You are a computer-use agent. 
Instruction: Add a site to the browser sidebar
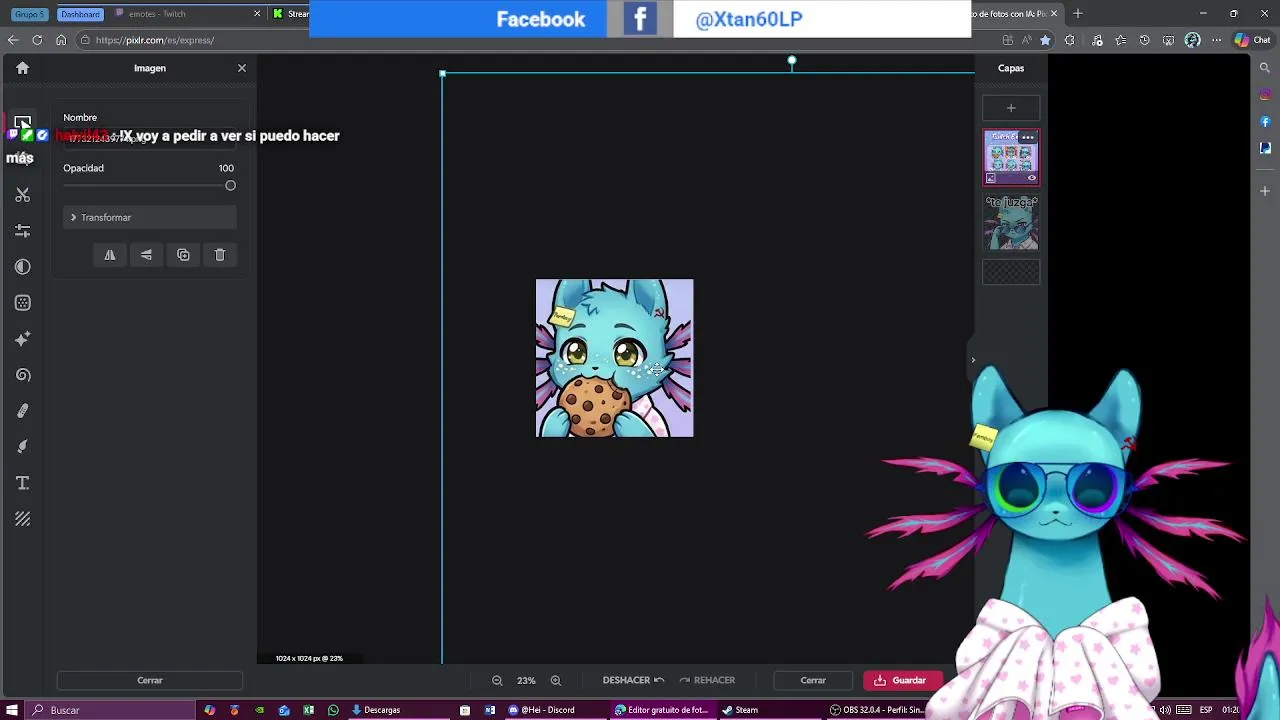[x=1265, y=190]
